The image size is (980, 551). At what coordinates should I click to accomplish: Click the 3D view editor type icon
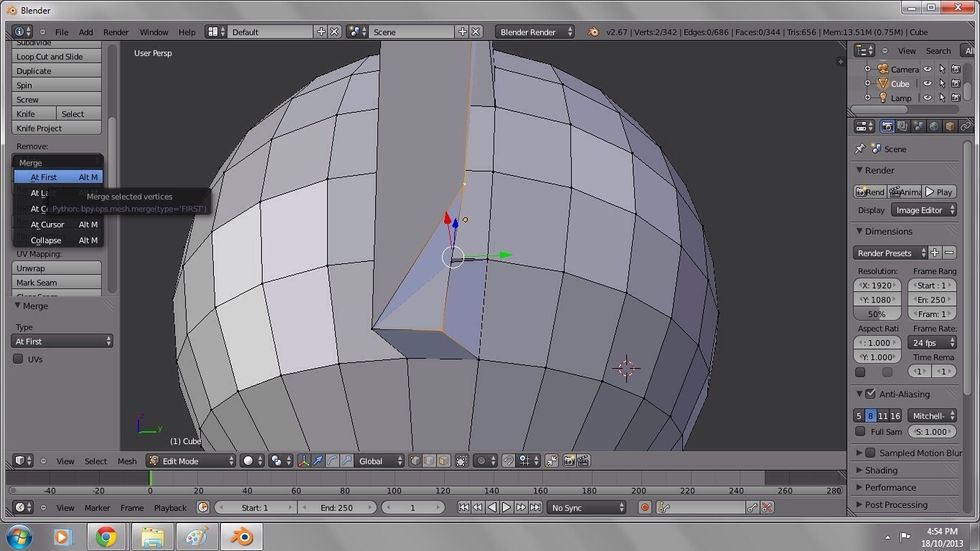tap(23, 461)
